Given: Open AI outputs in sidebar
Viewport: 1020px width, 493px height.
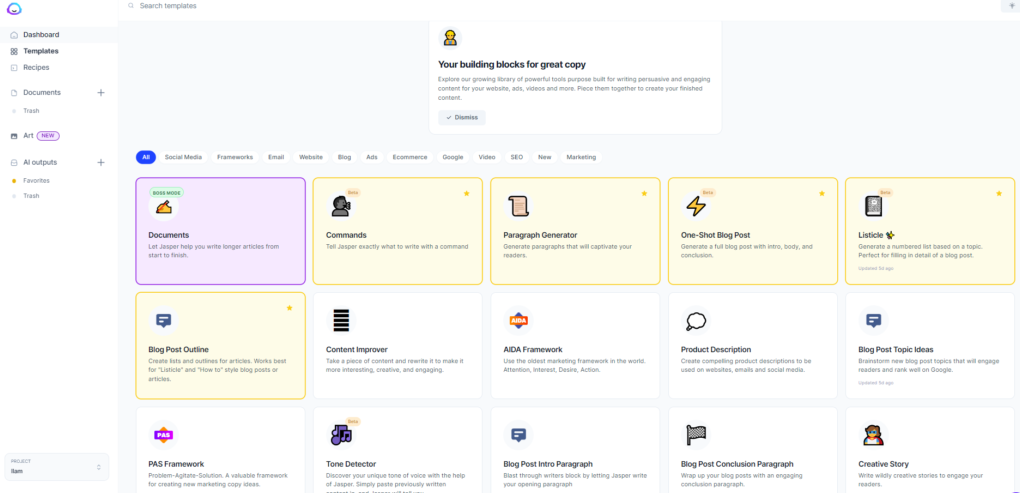Looking at the screenshot, I should (40, 162).
